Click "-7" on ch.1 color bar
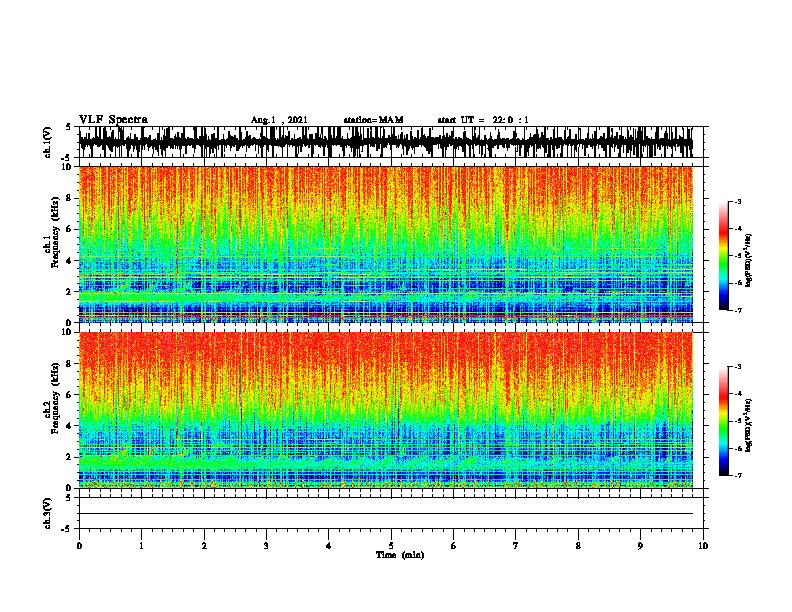Image resolution: width=792 pixels, height=612 pixels. pyautogui.click(x=738, y=310)
